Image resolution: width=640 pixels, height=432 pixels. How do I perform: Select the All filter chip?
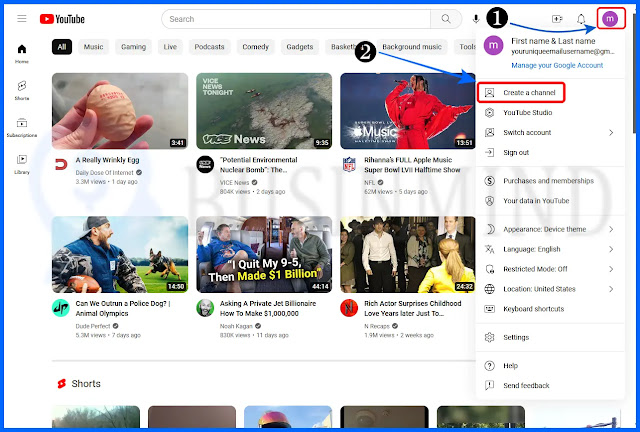coord(62,47)
